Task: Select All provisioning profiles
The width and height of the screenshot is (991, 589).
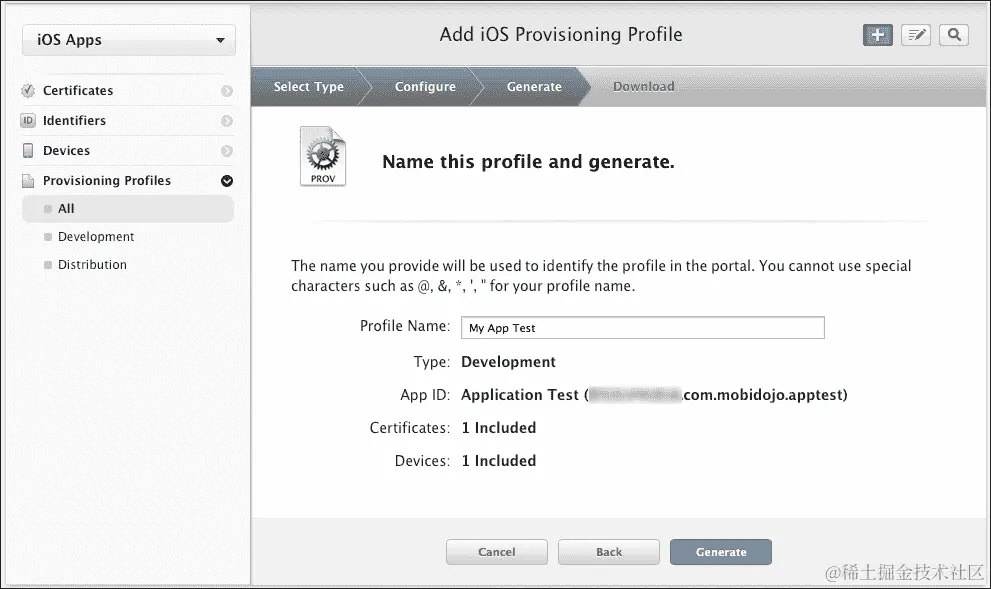Action: [128, 209]
